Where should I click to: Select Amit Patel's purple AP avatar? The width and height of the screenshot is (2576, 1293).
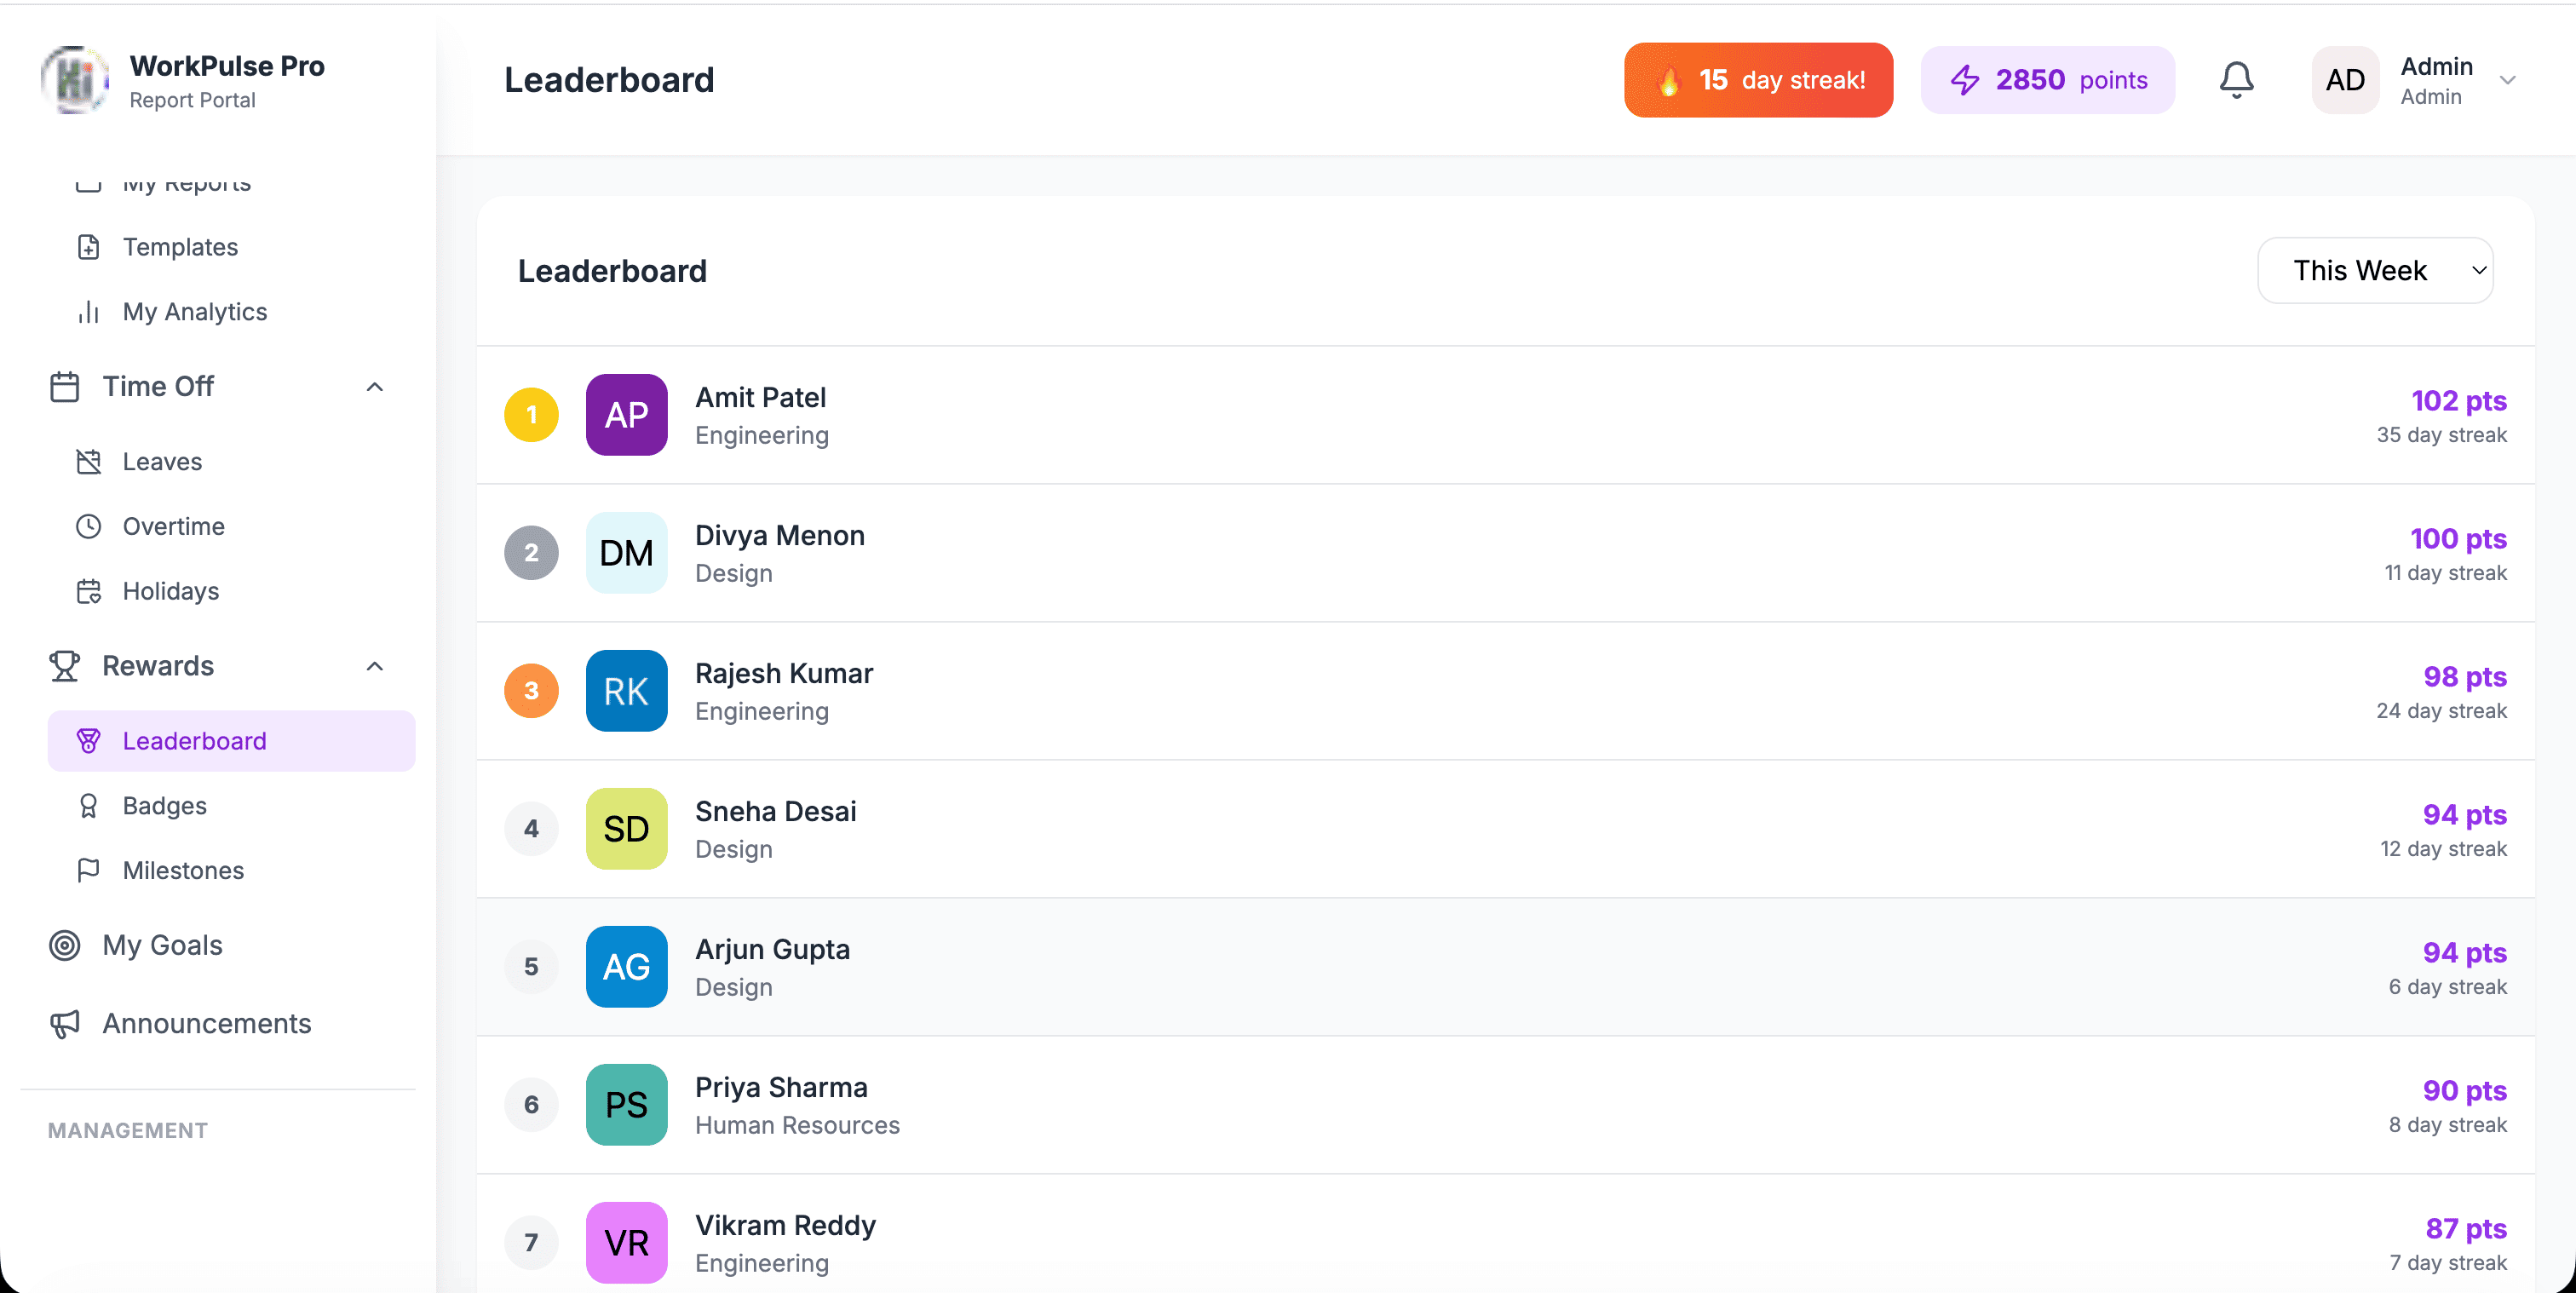[626, 415]
